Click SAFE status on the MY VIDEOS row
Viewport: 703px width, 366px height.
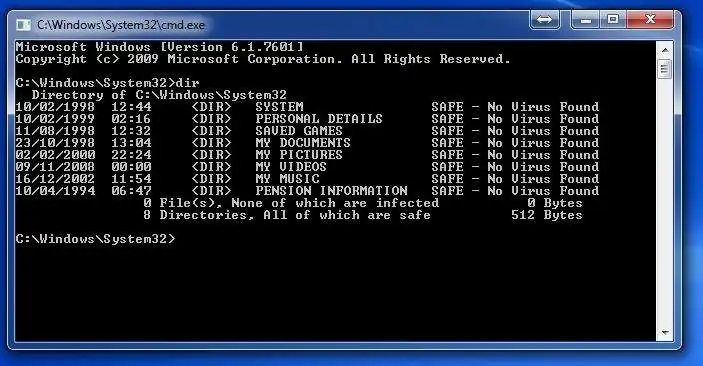[x=447, y=167]
